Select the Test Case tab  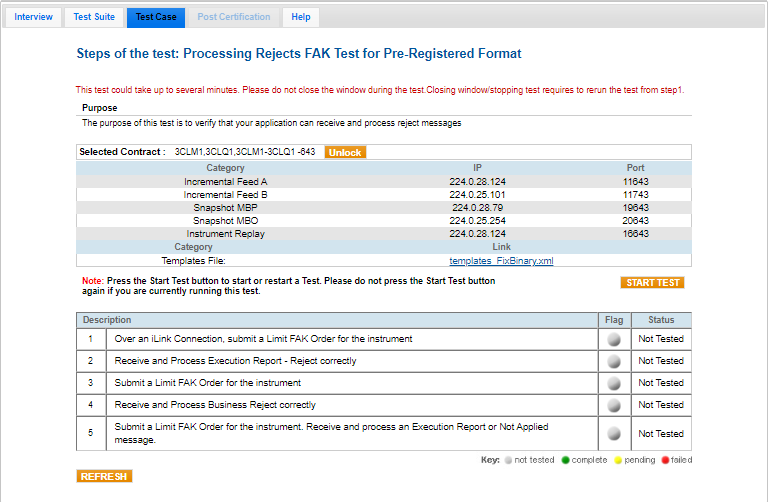[x=155, y=17]
